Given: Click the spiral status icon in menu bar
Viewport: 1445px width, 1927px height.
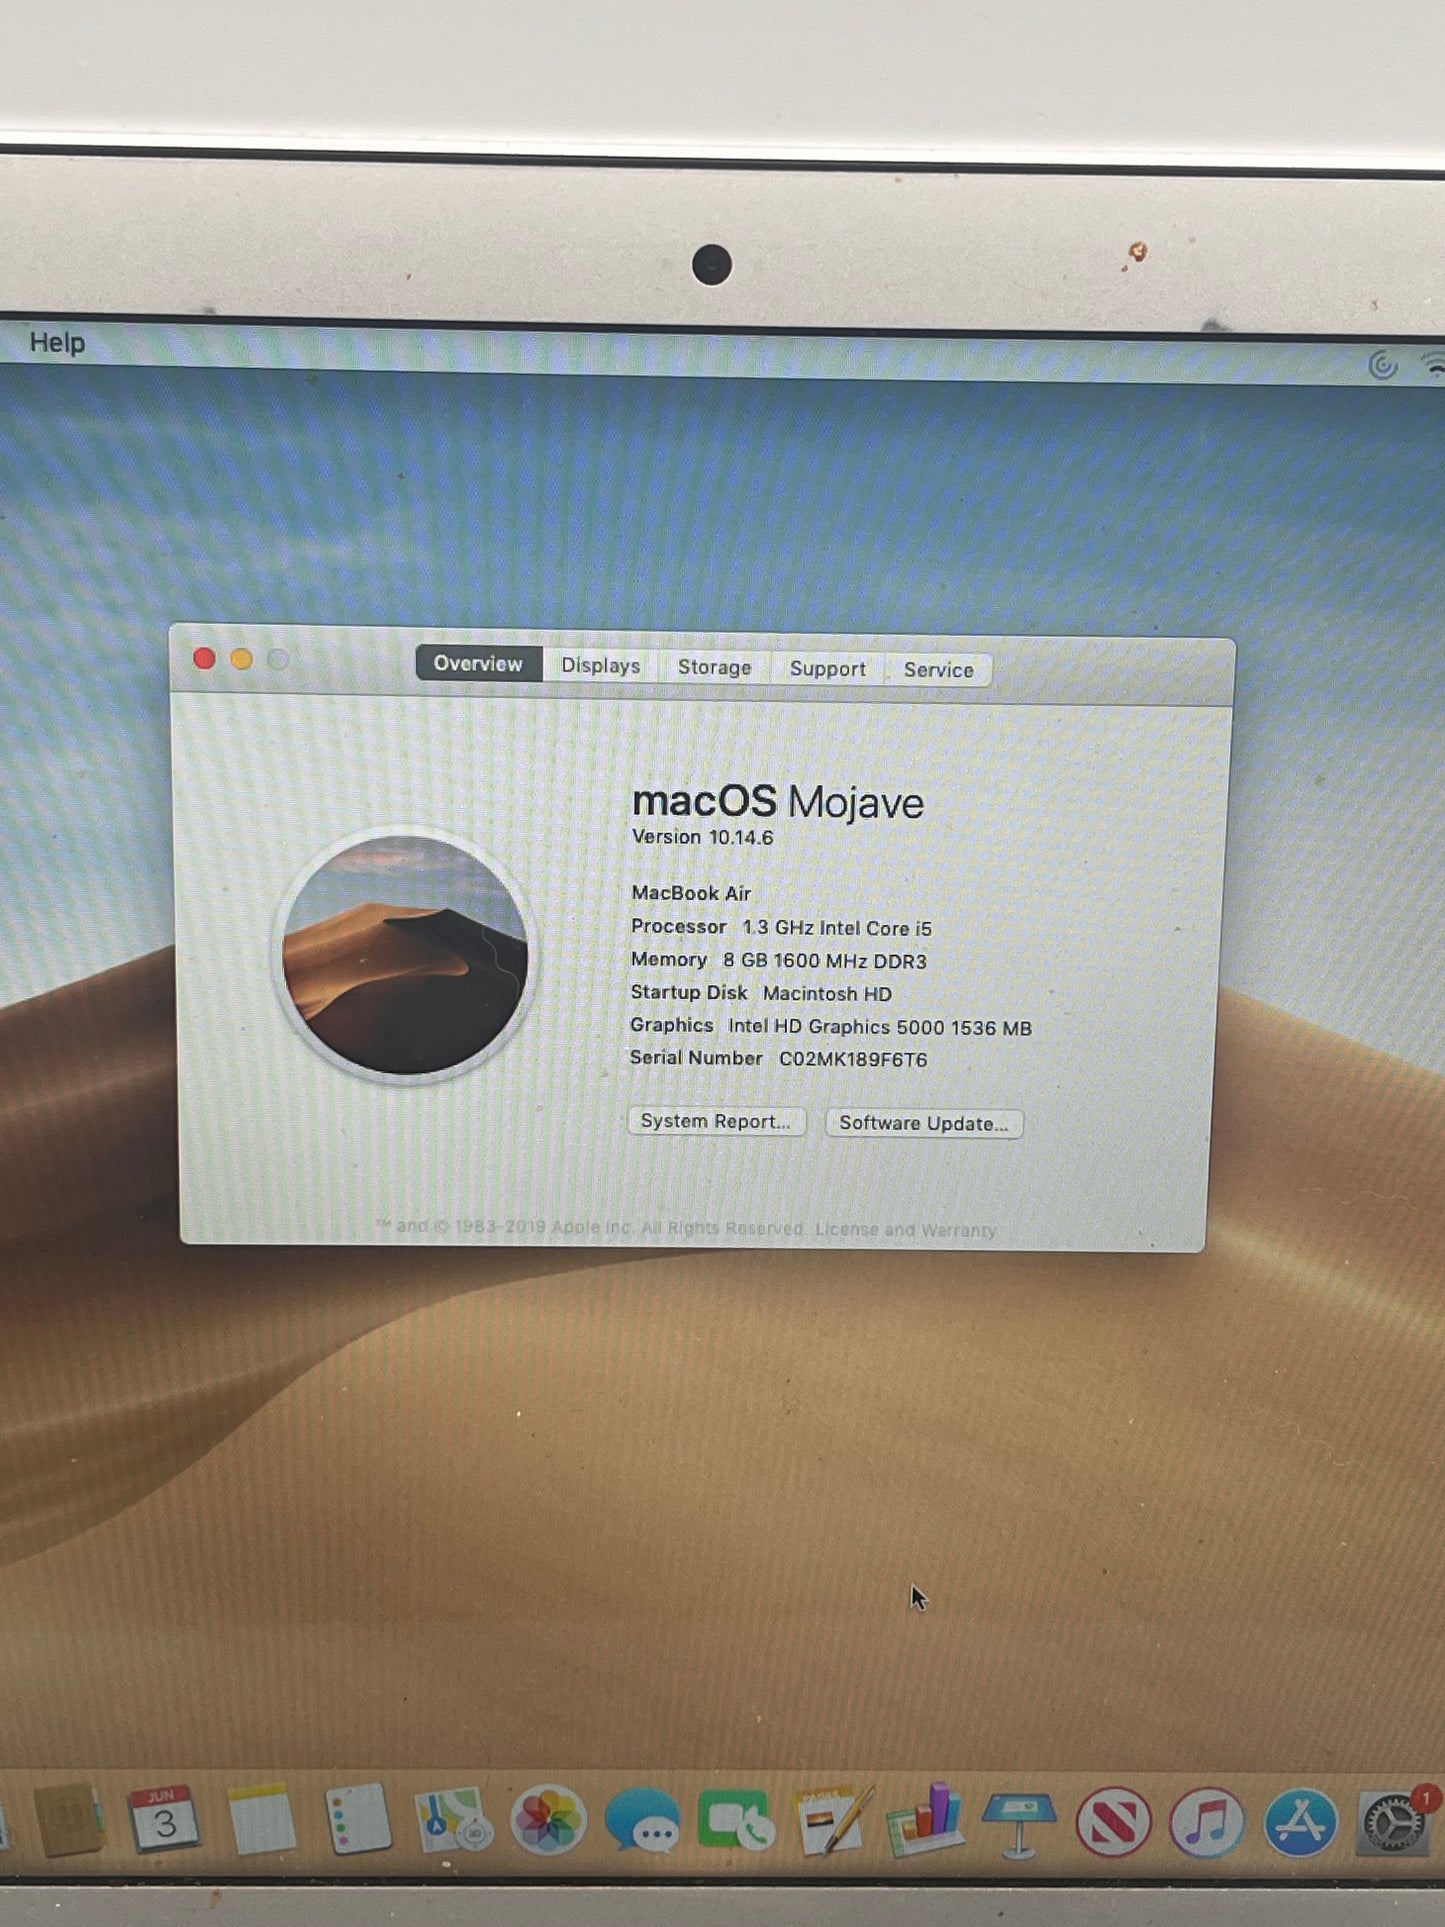Looking at the screenshot, I should (1382, 365).
